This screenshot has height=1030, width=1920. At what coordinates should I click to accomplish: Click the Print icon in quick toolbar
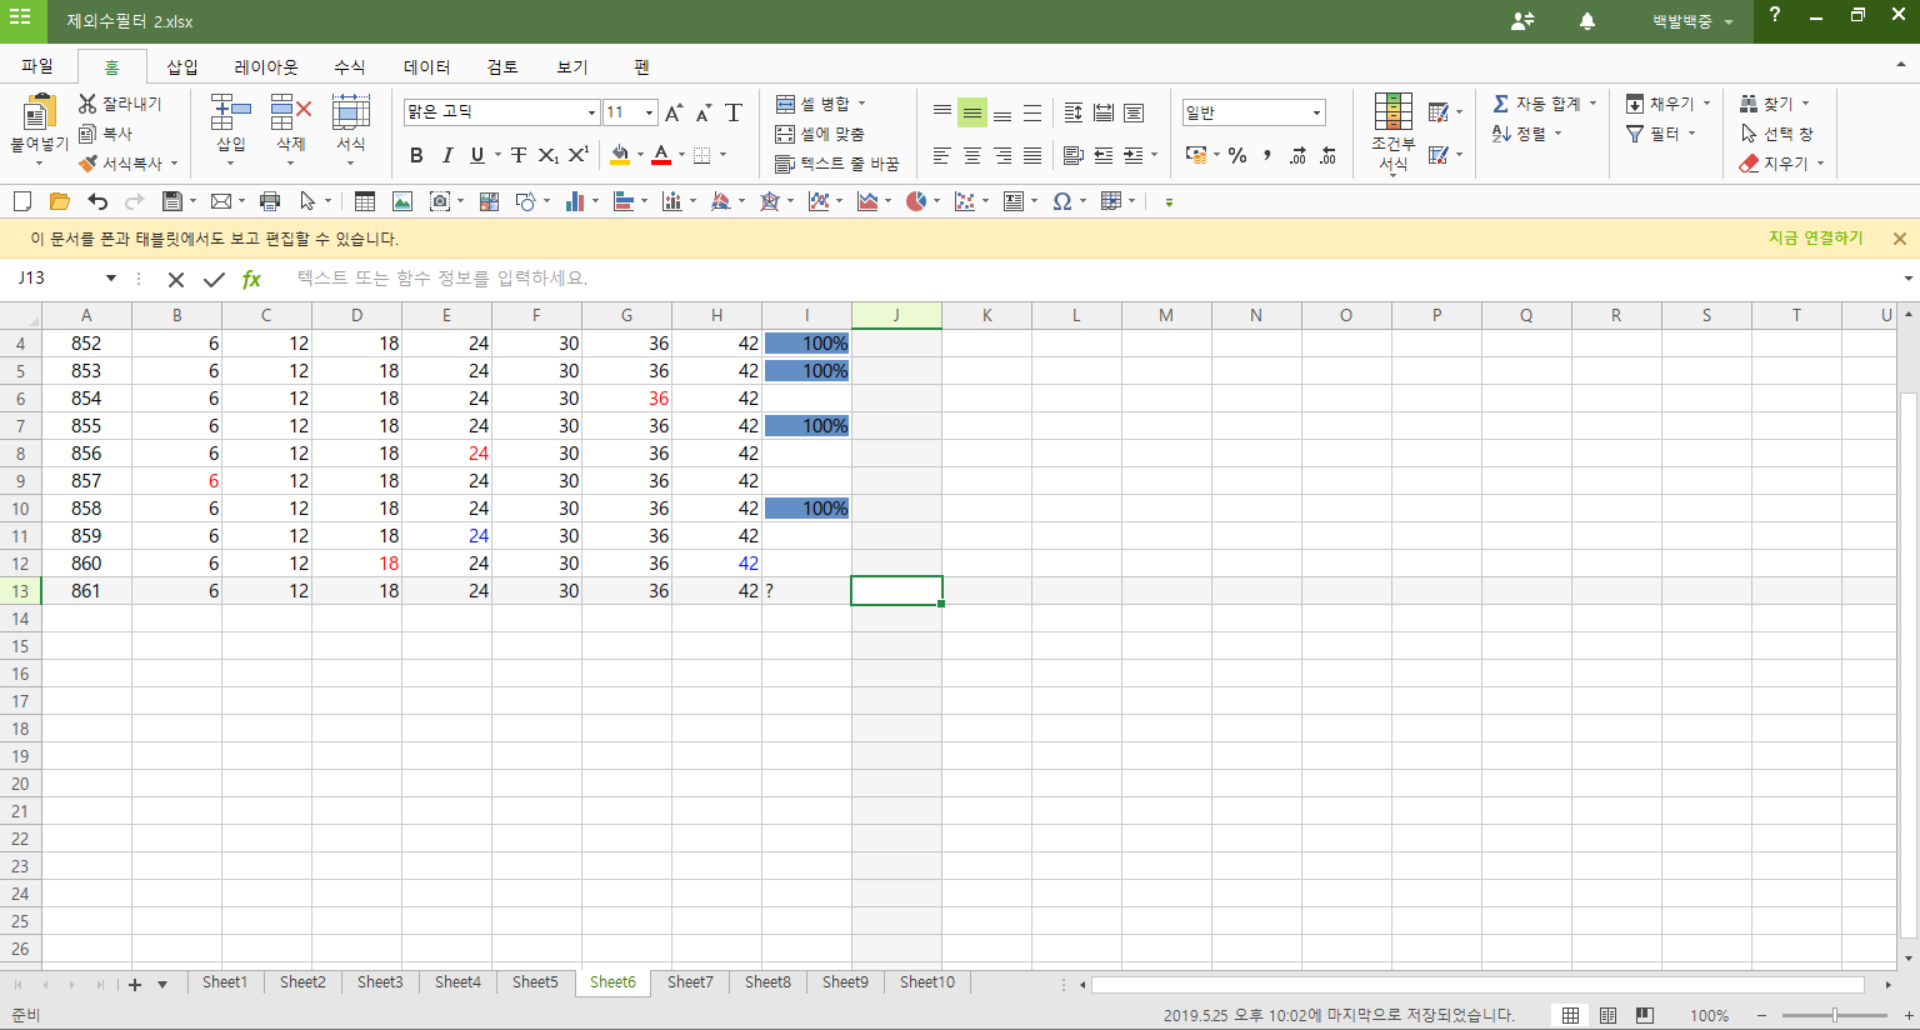[269, 202]
